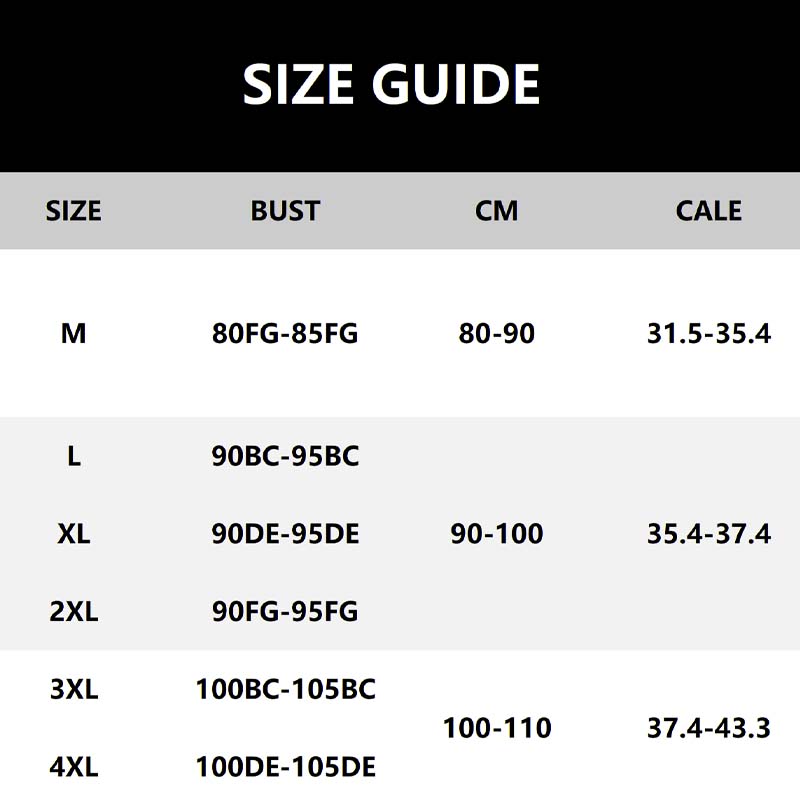800x800 pixels.
Task: Click the 80-90 CM value
Action: 497,333
